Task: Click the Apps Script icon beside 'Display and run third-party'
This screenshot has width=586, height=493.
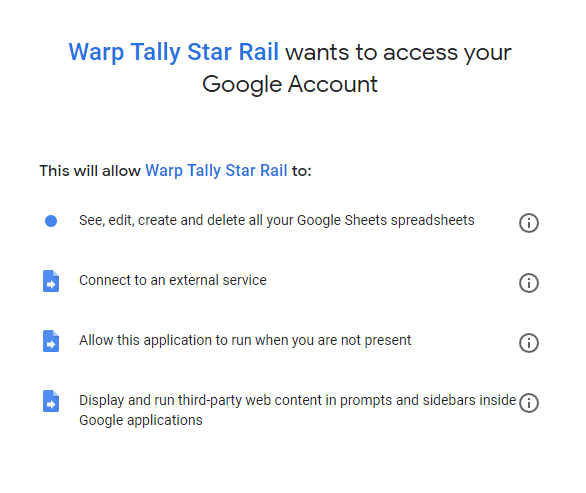Action: 51,401
